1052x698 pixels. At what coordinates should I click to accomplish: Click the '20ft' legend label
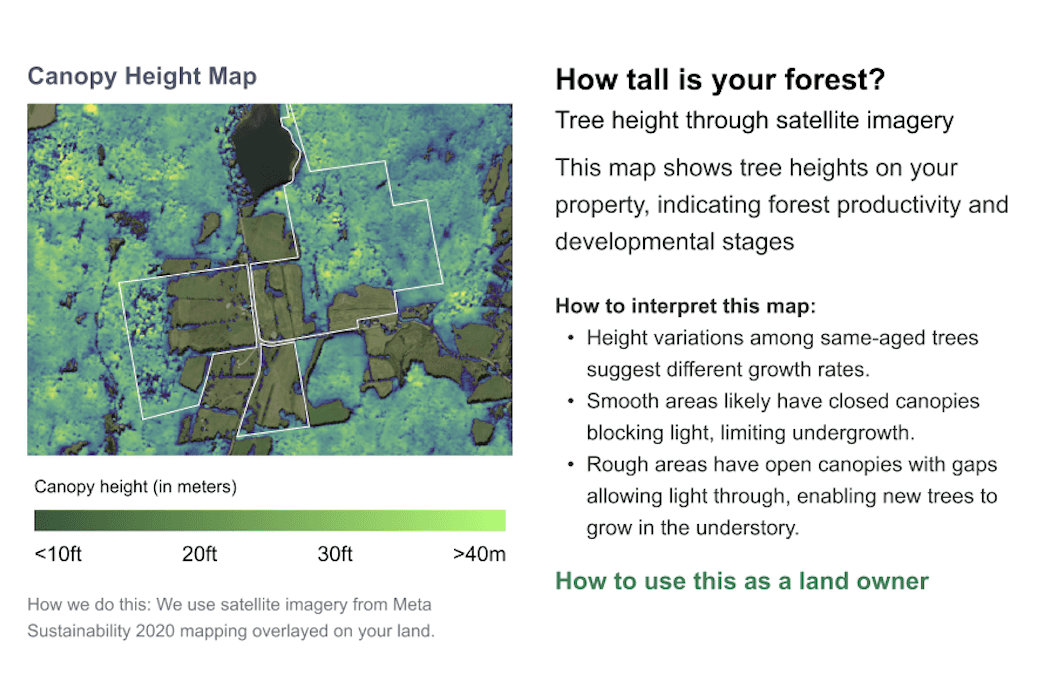click(x=199, y=554)
